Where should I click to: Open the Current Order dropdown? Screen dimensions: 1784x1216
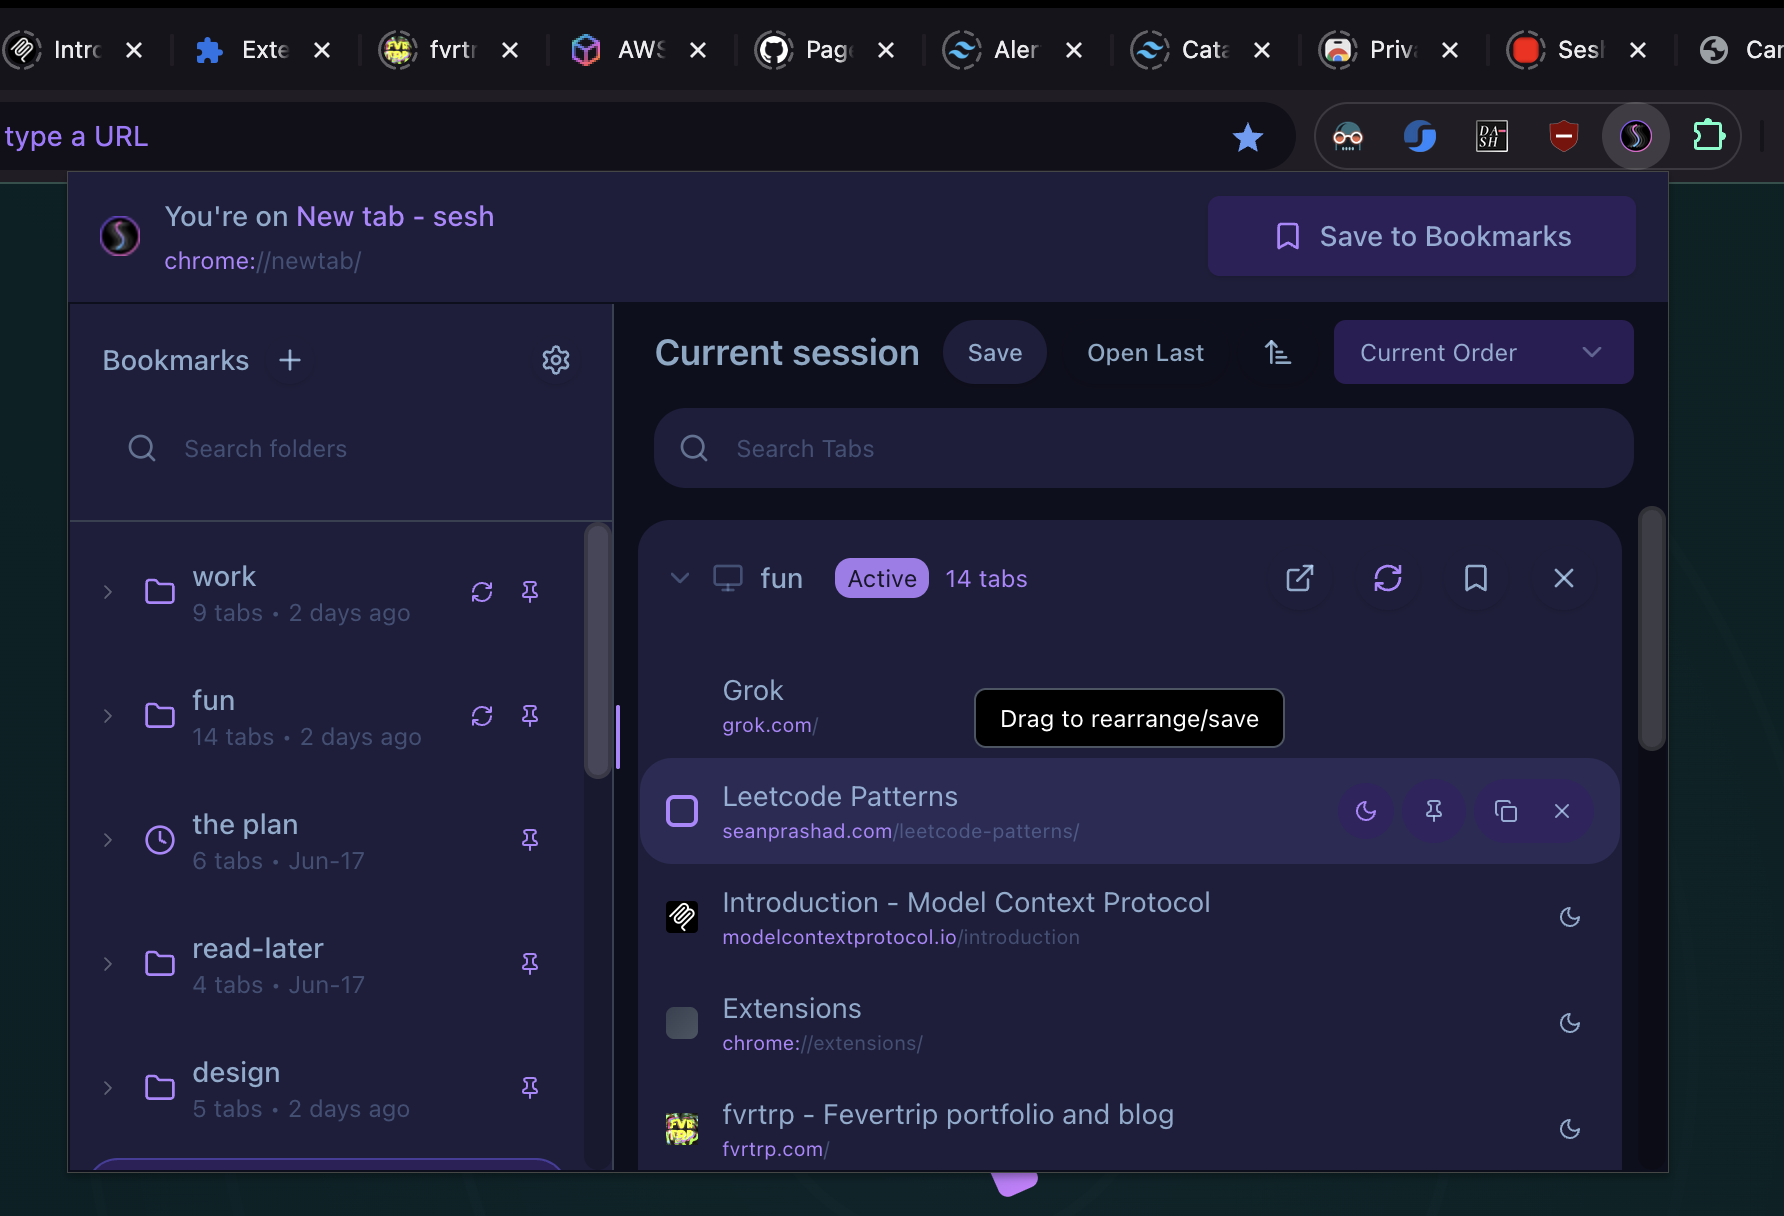click(1482, 353)
